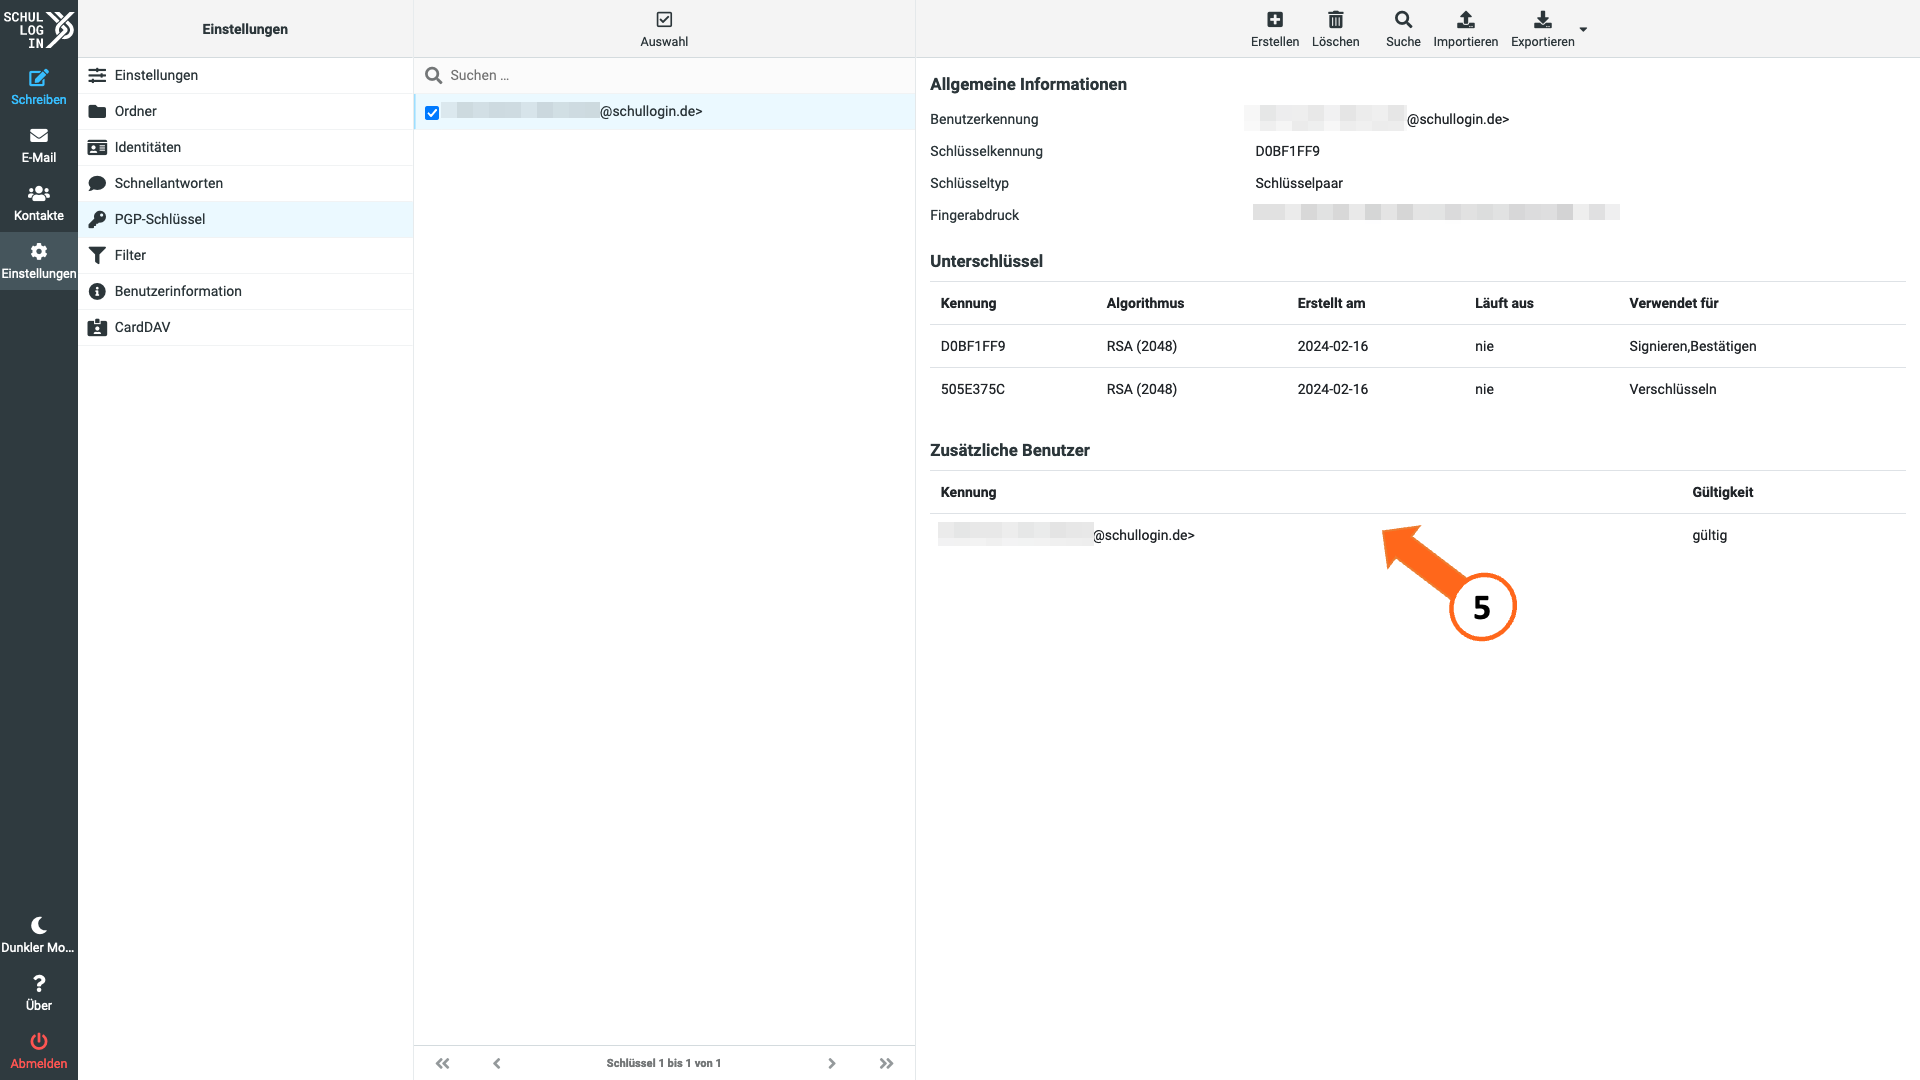Go to first page of keys
This screenshot has height=1080, width=1920.
point(442,1063)
